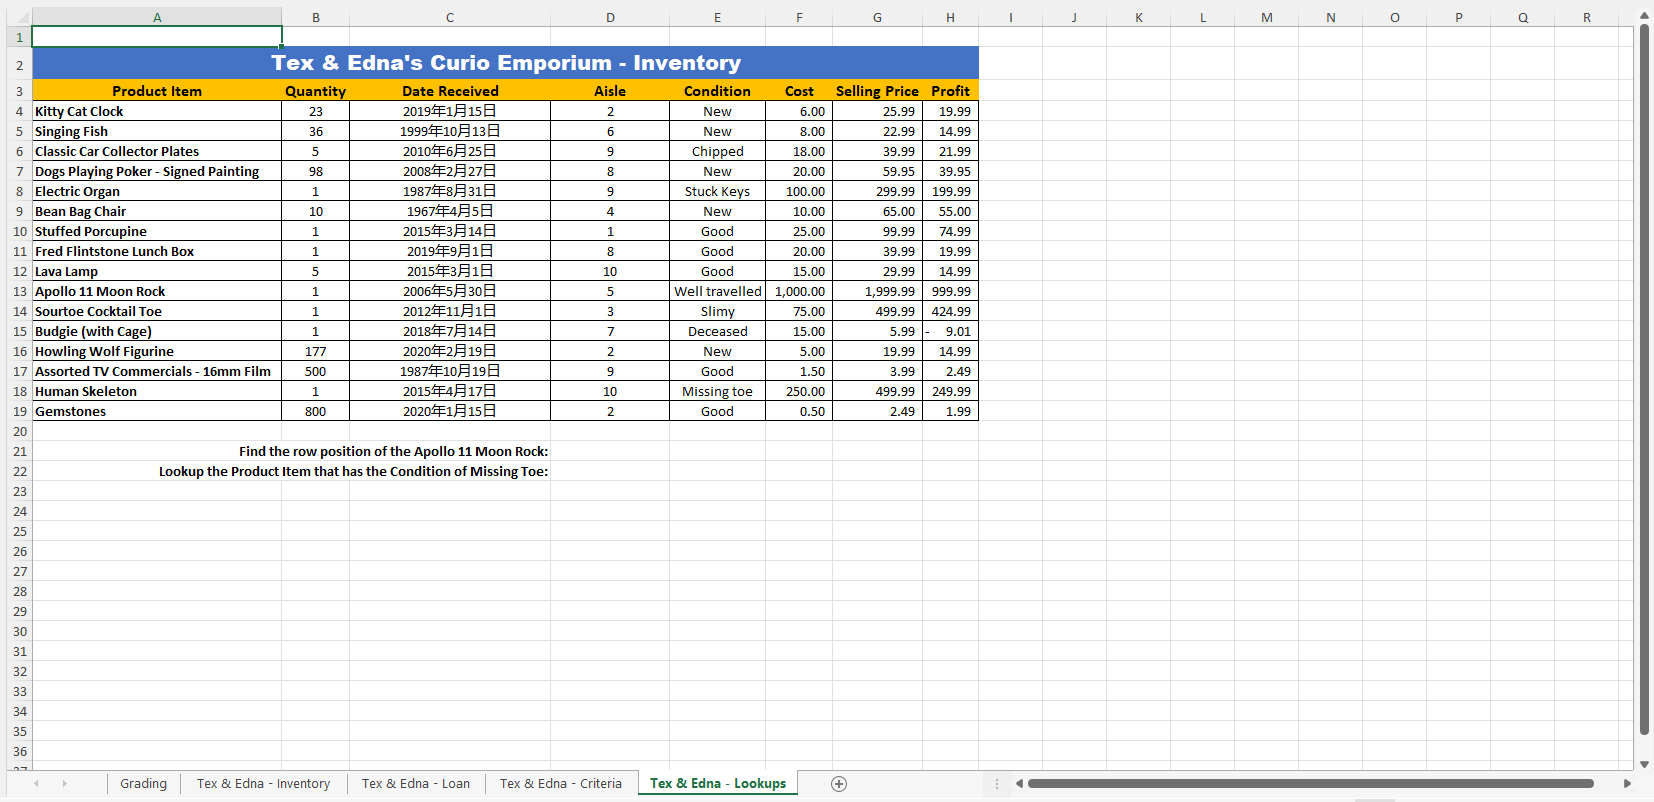The height and width of the screenshot is (802, 1654).
Task: Click the Cost header cell
Action: click(799, 91)
